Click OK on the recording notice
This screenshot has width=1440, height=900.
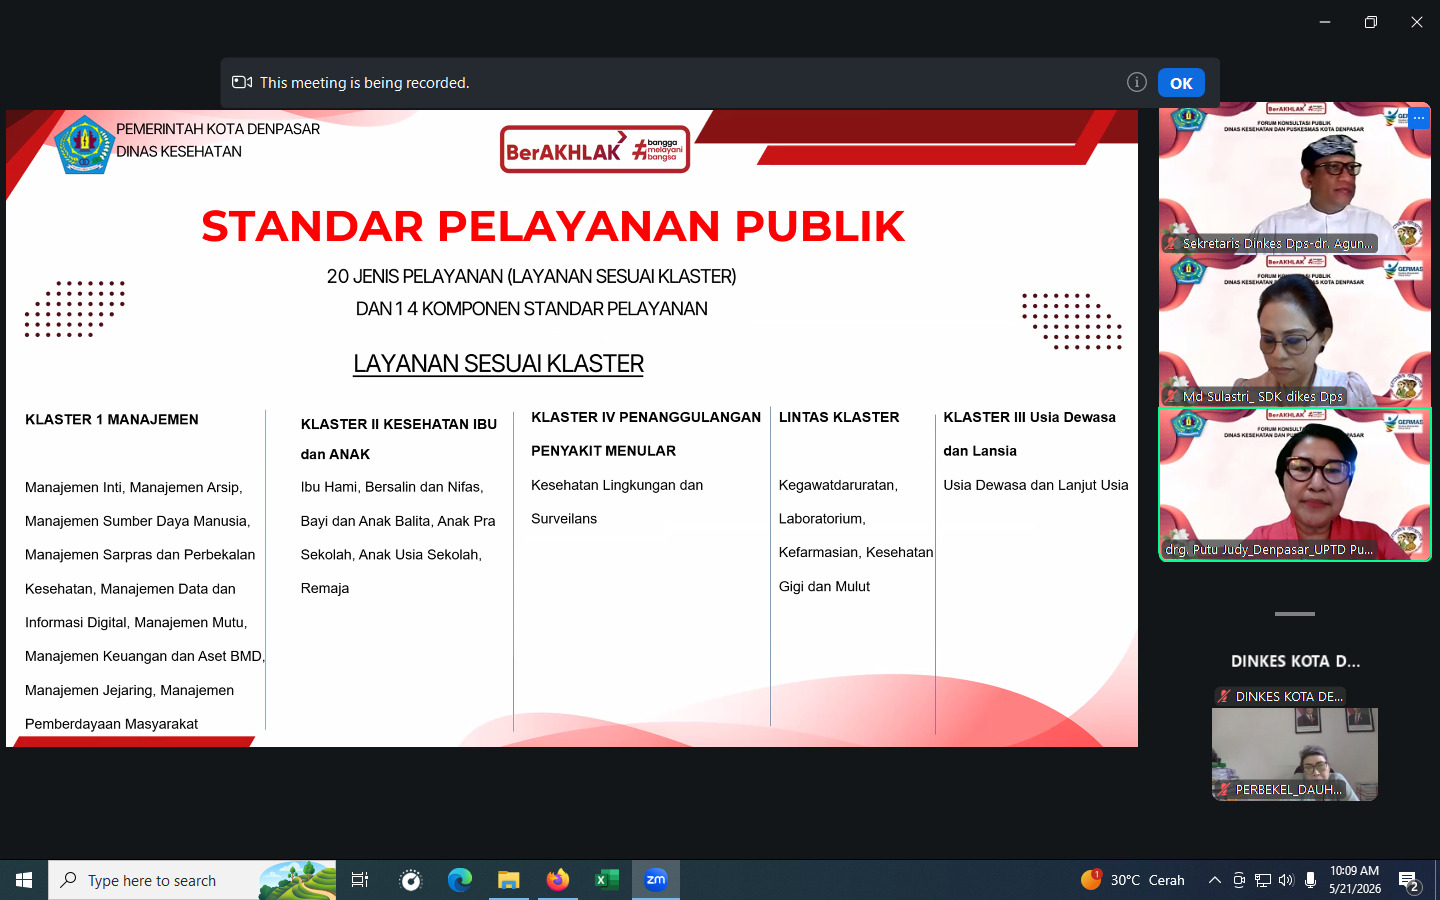pyautogui.click(x=1181, y=83)
